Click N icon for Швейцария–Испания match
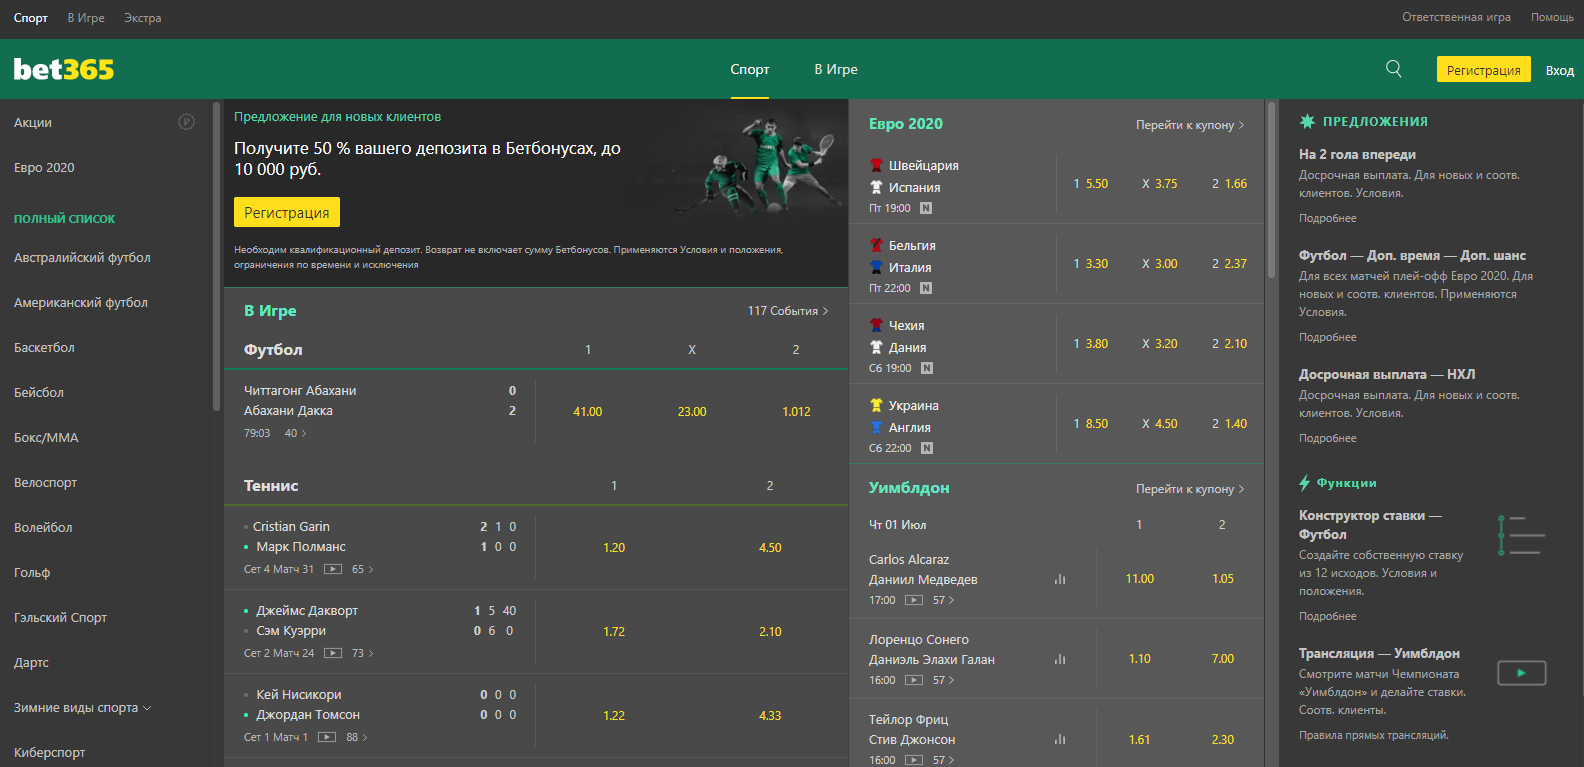The width and height of the screenshot is (1584, 767). click(926, 208)
